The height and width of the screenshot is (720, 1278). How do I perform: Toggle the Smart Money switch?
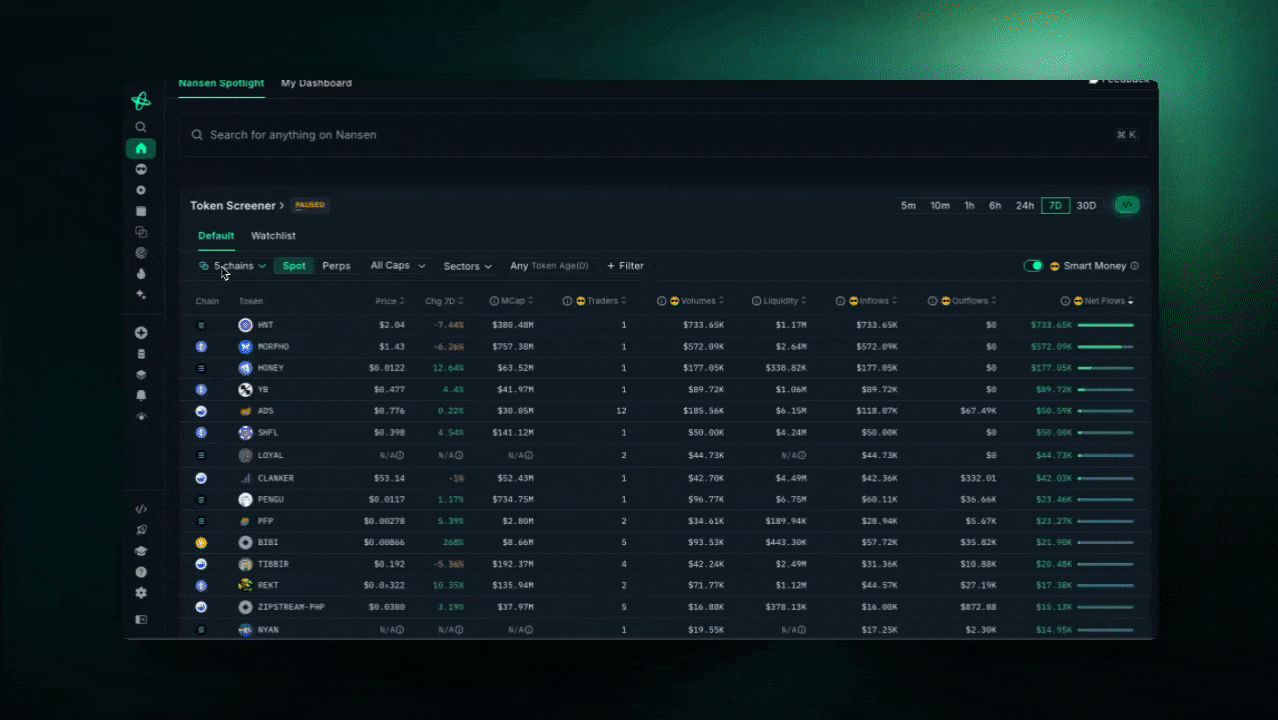click(x=1033, y=266)
